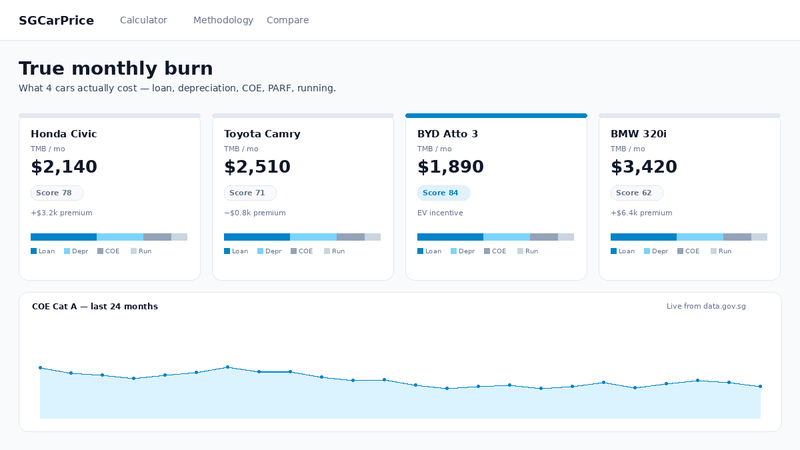800x450 pixels.
Task: Click last data point on COE chart
Action: click(x=760, y=386)
